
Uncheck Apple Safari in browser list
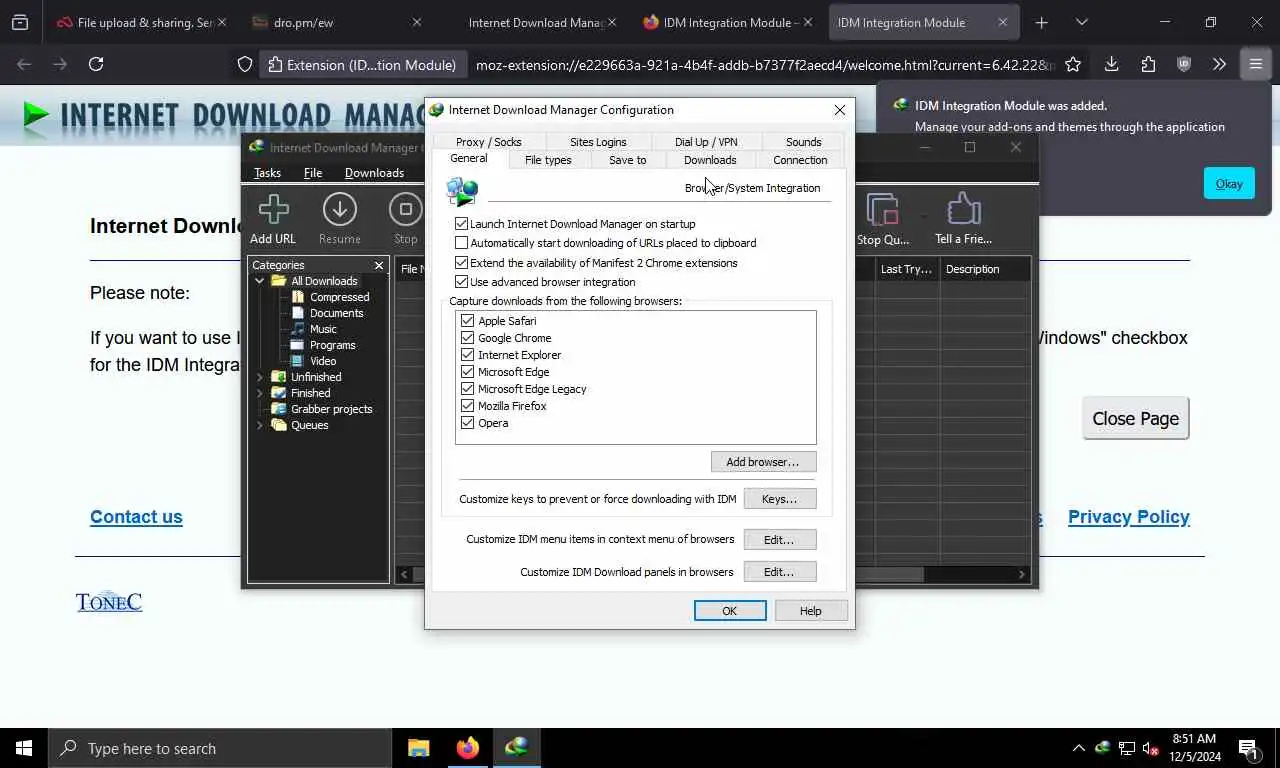tap(467, 321)
